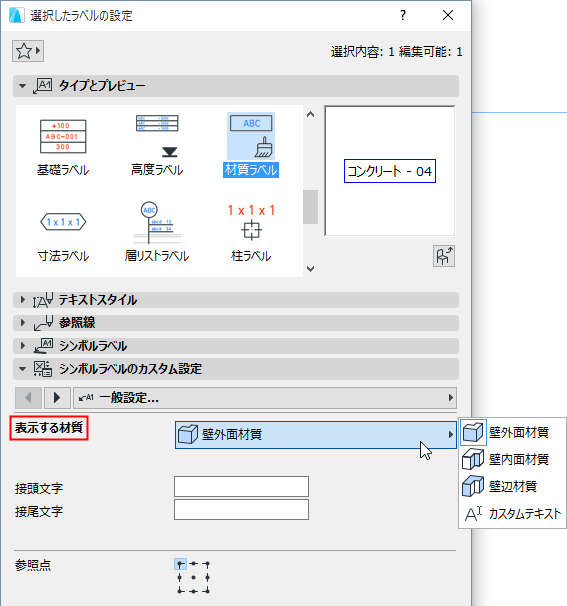Choose 壁辺材質 from the popup menu

[x=512, y=486]
